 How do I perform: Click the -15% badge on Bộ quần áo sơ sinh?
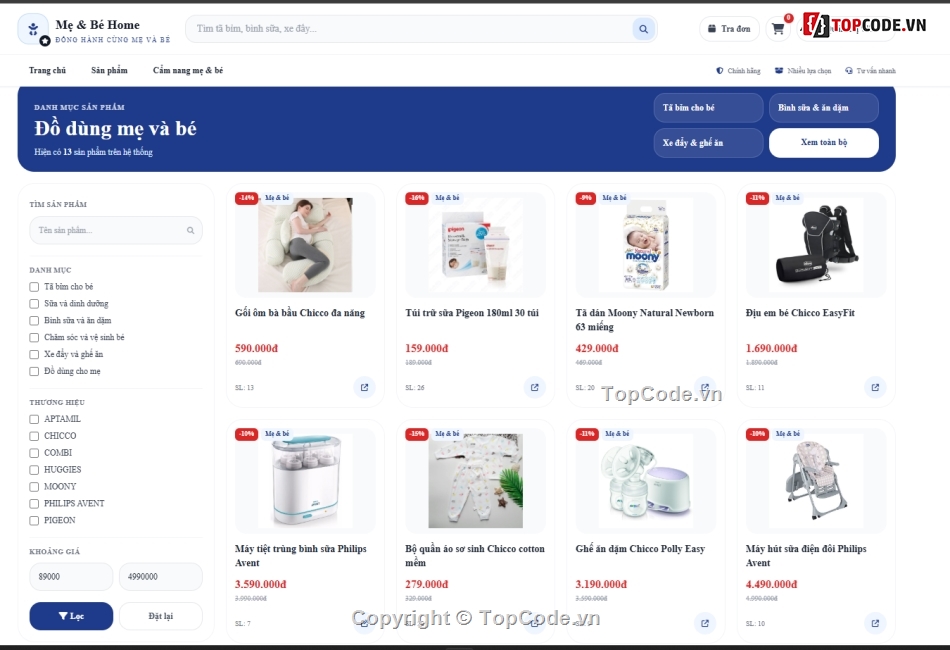pyautogui.click(x=417, y=434)
